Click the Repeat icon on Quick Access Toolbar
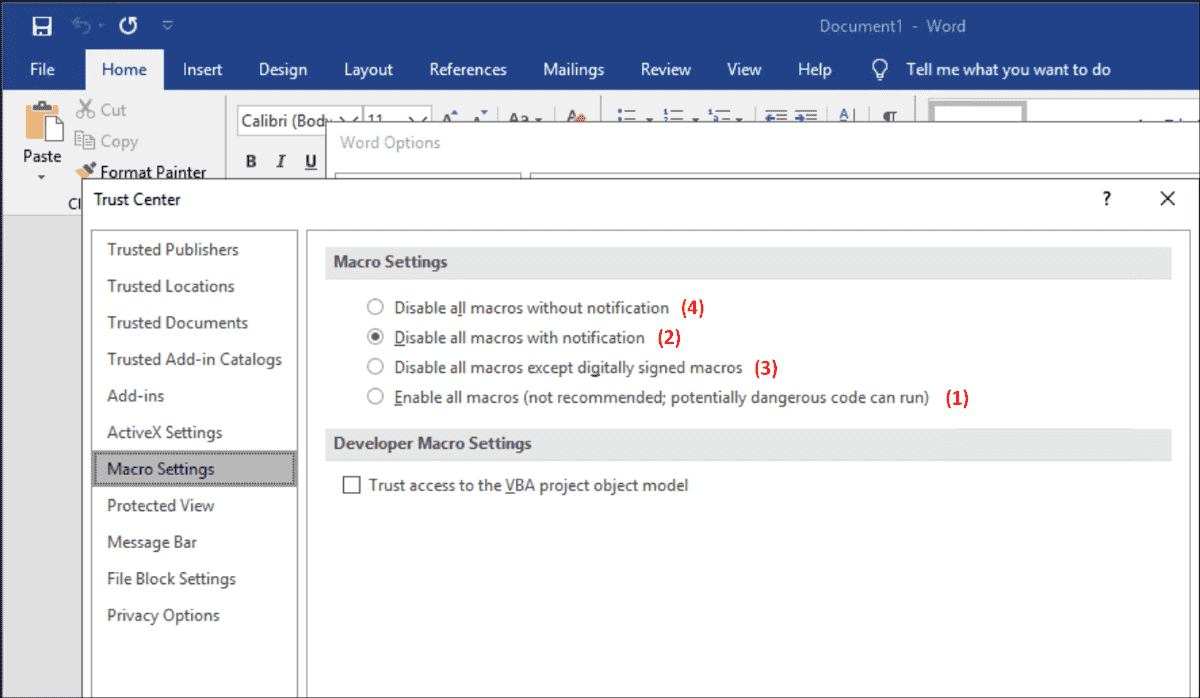 127,24
